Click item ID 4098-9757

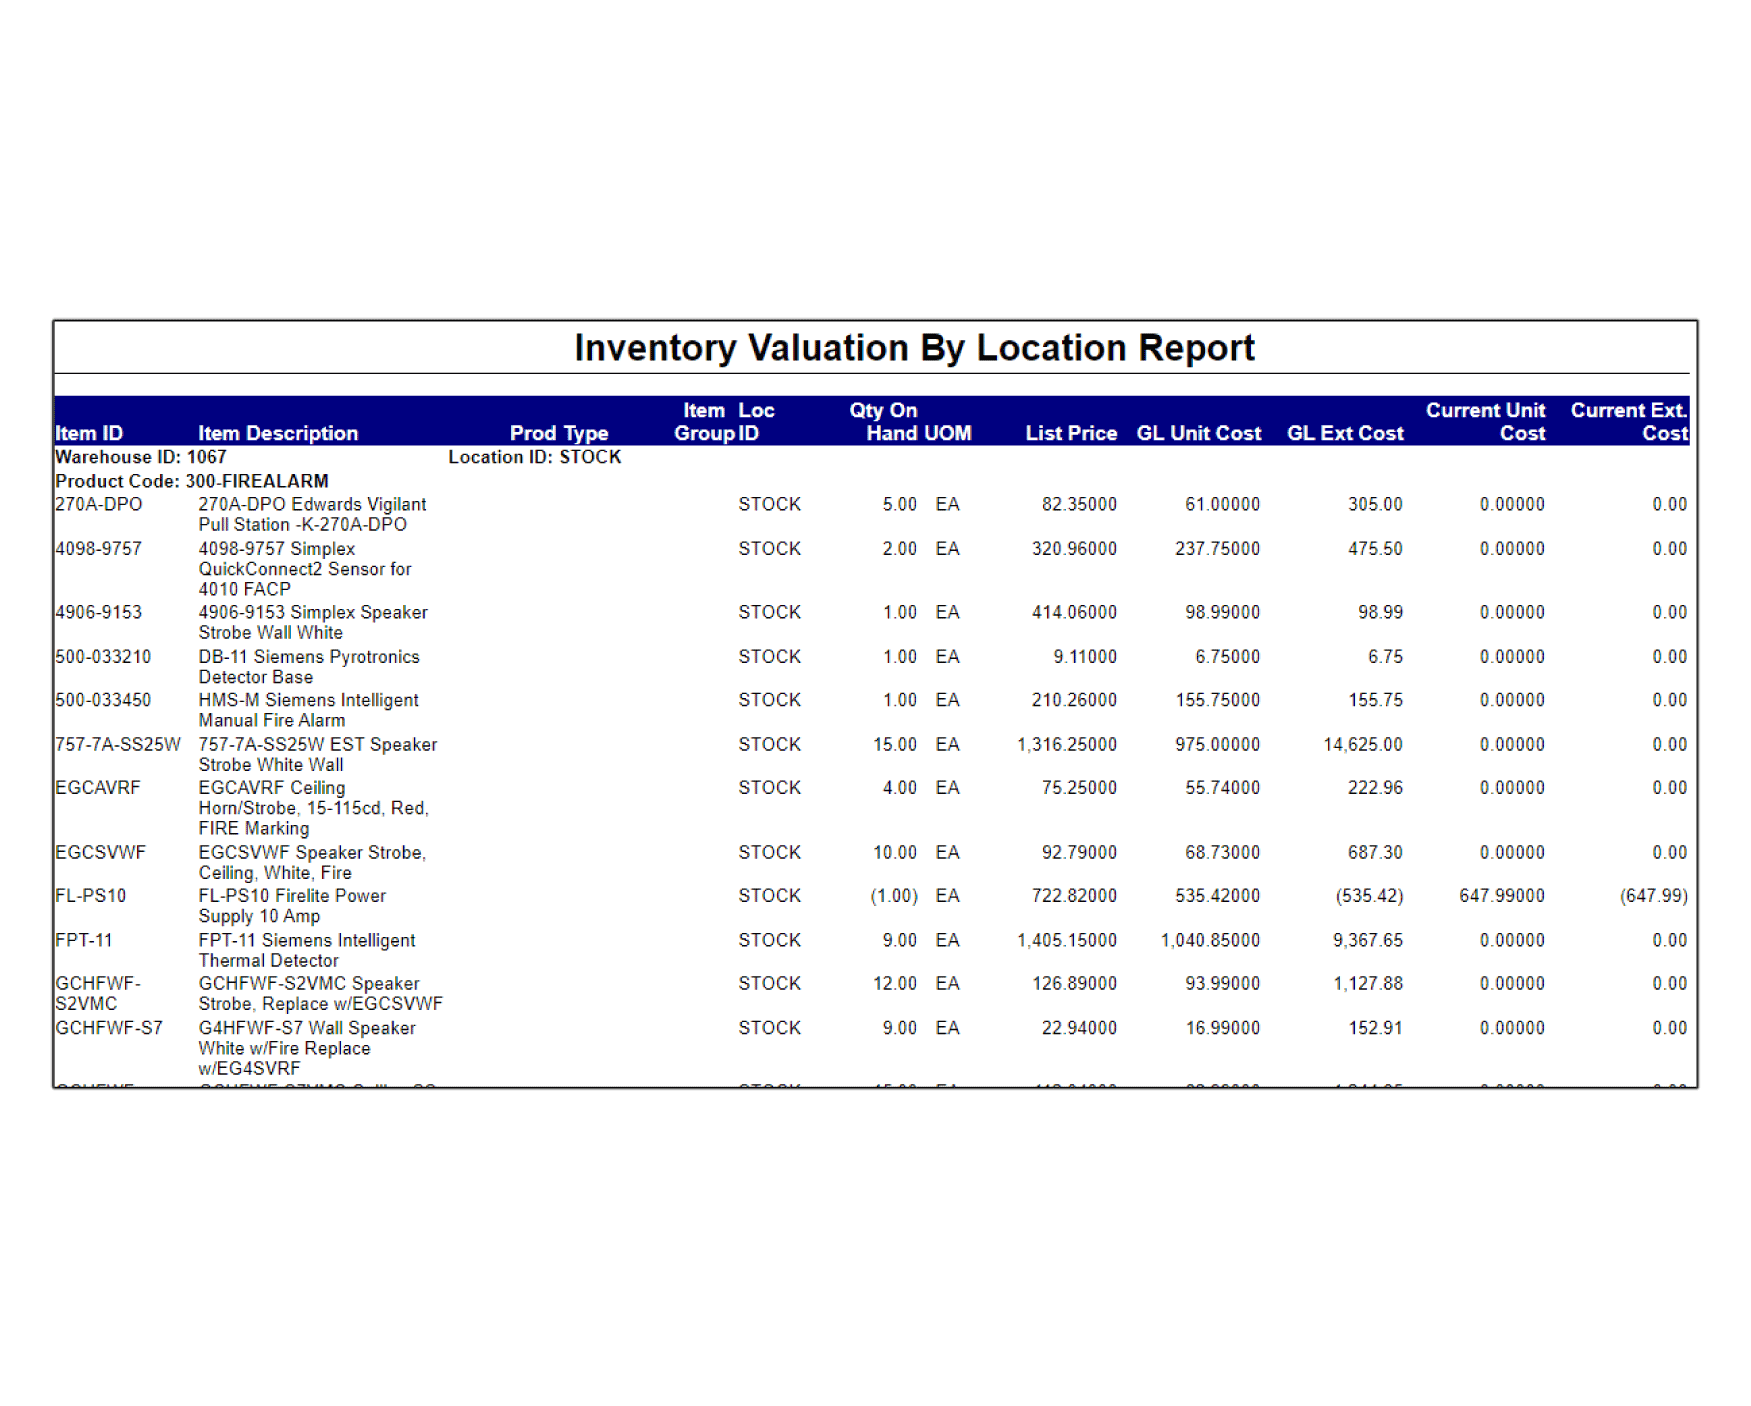pyautogui.click(x=98, y=549)
